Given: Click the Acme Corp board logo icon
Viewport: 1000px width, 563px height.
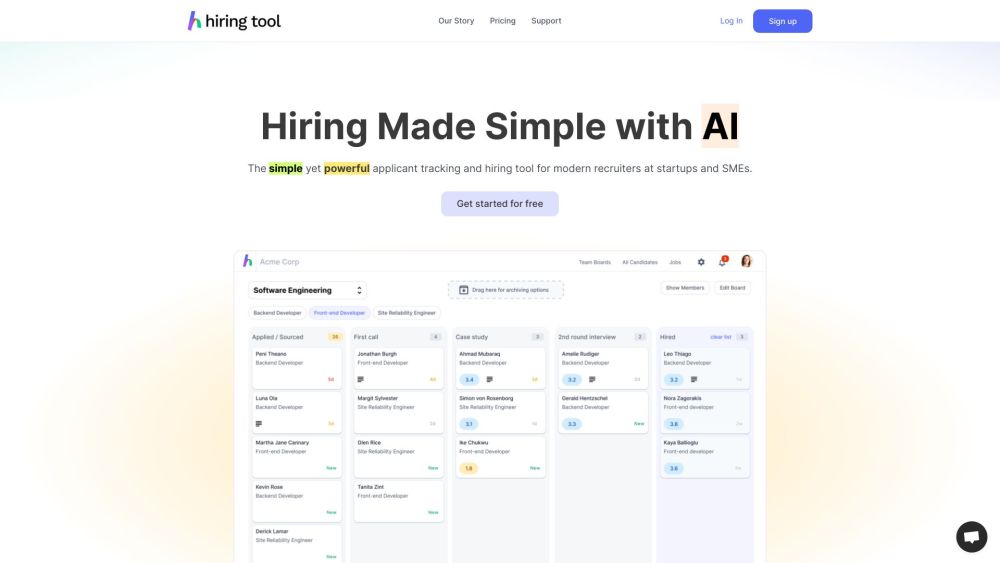Looking at the screenshot, I should [248, 262].
